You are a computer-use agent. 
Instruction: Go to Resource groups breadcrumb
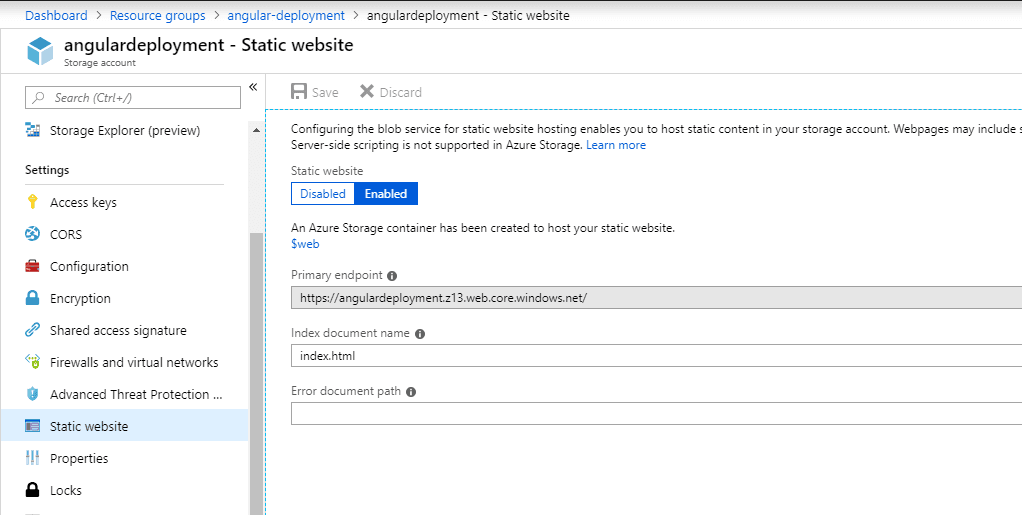pyautogui.click(x=157, y=15)
